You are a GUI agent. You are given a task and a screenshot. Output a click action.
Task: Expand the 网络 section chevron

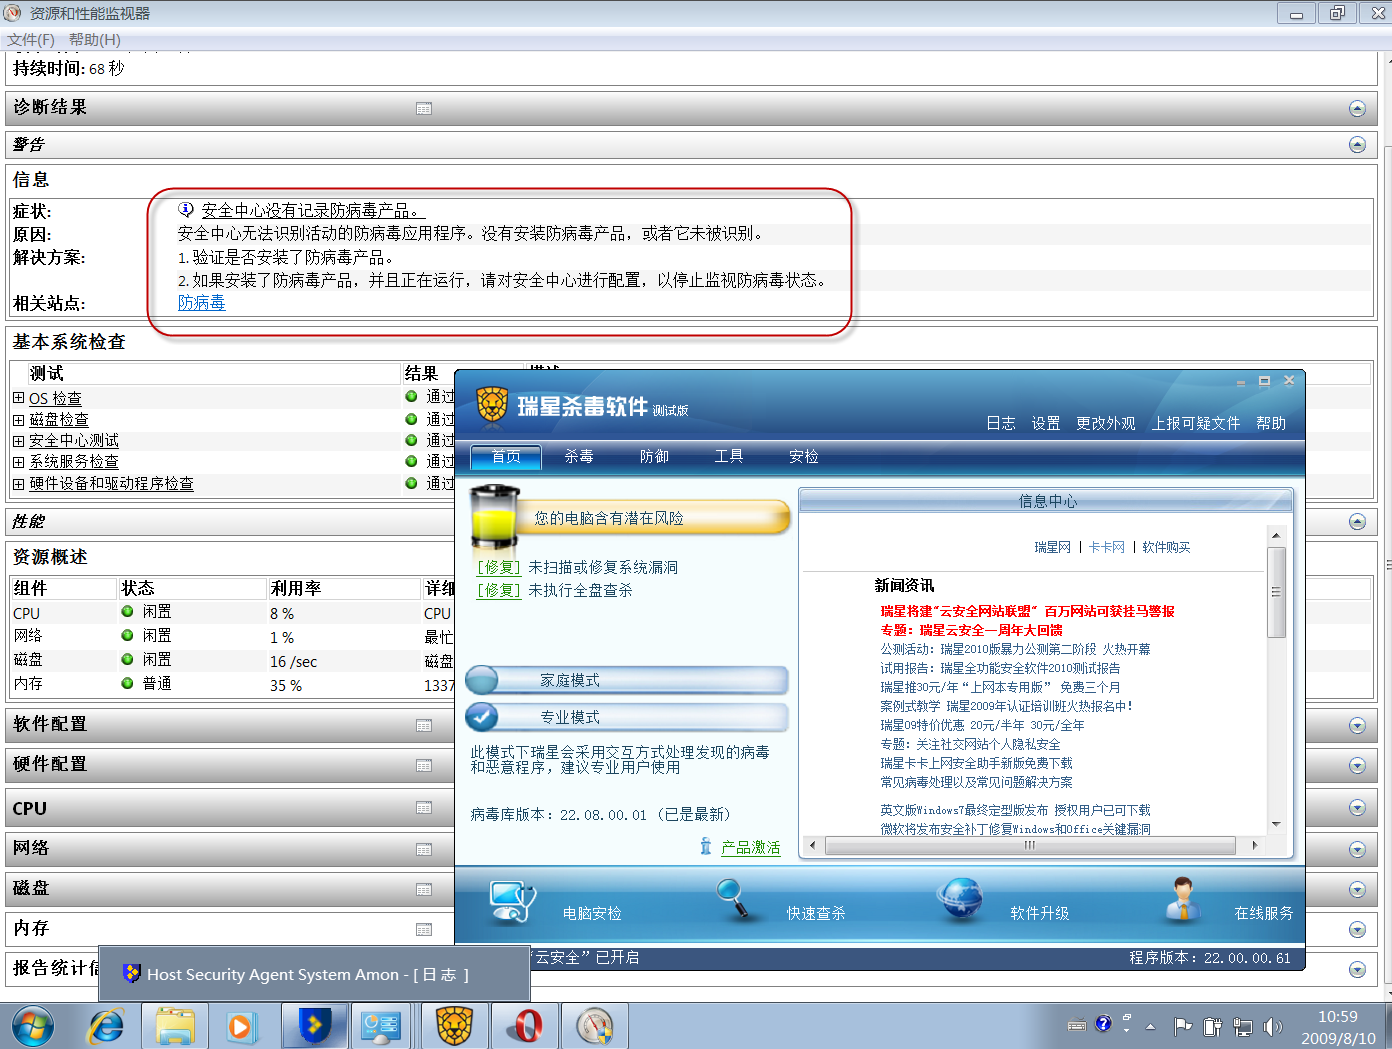pos(1357,850)
